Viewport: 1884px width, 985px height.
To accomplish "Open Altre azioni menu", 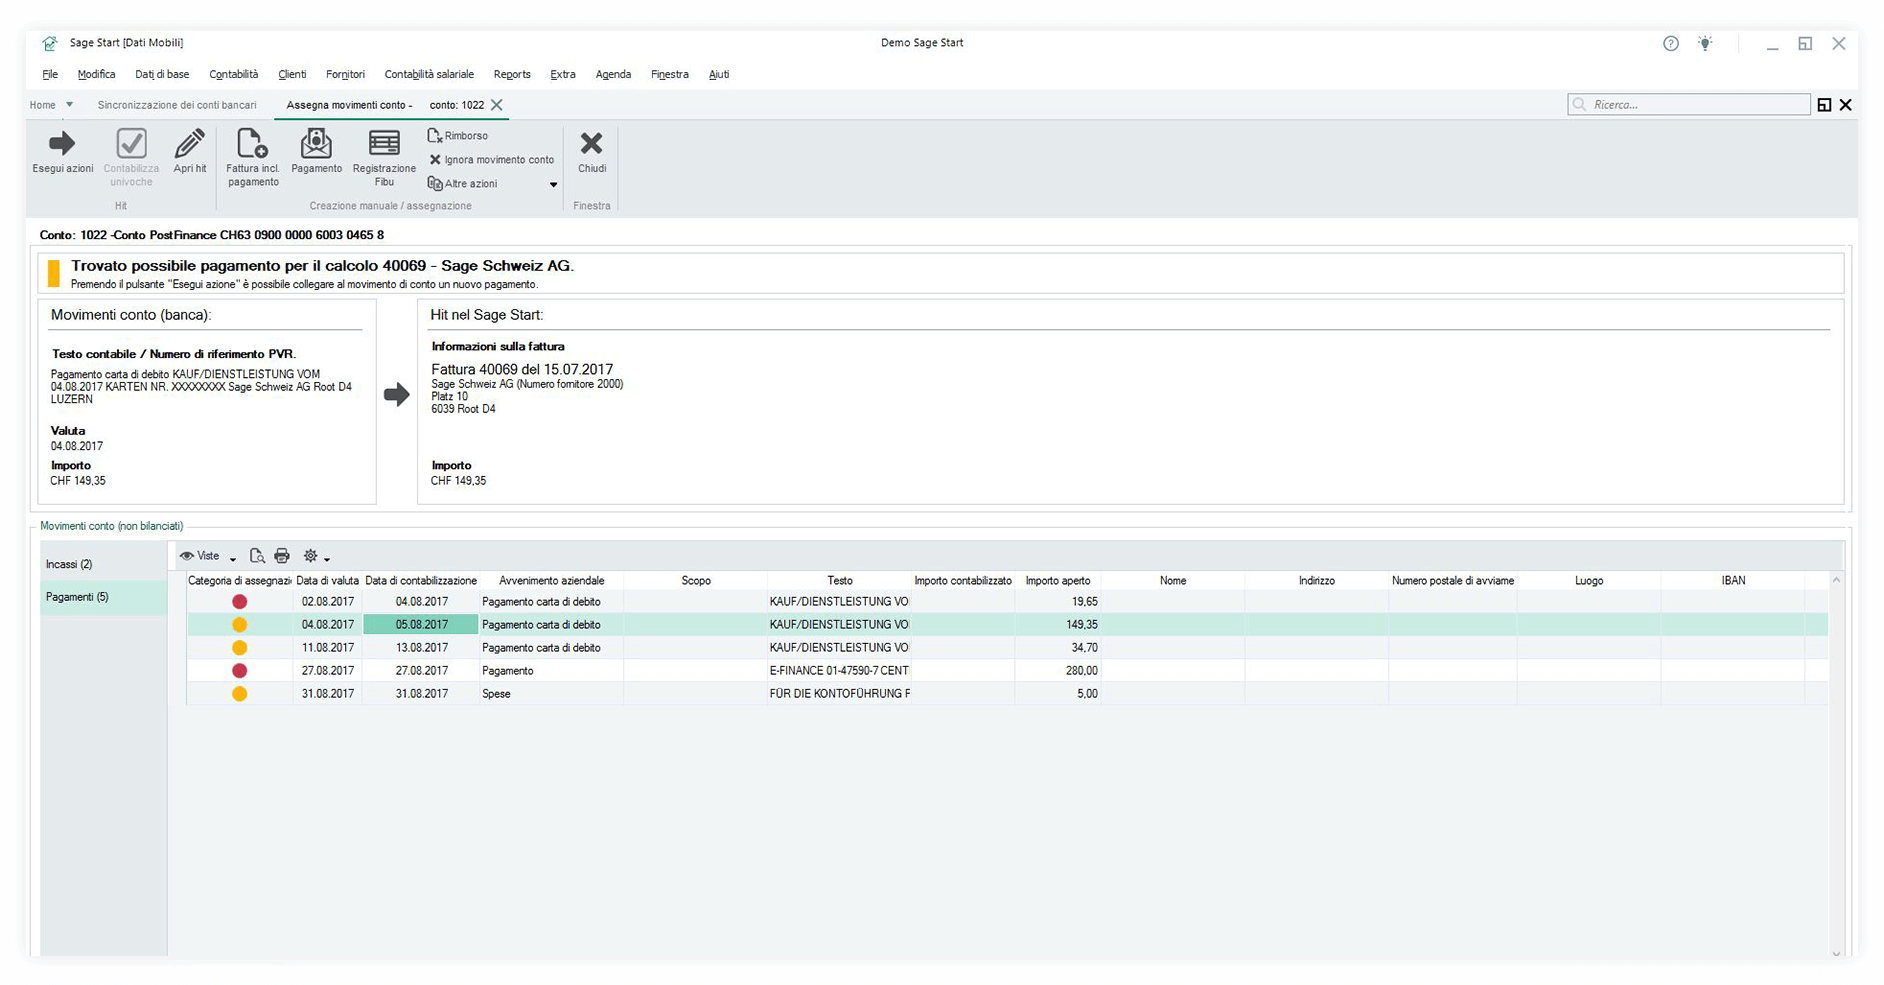I will click(462, 184).
